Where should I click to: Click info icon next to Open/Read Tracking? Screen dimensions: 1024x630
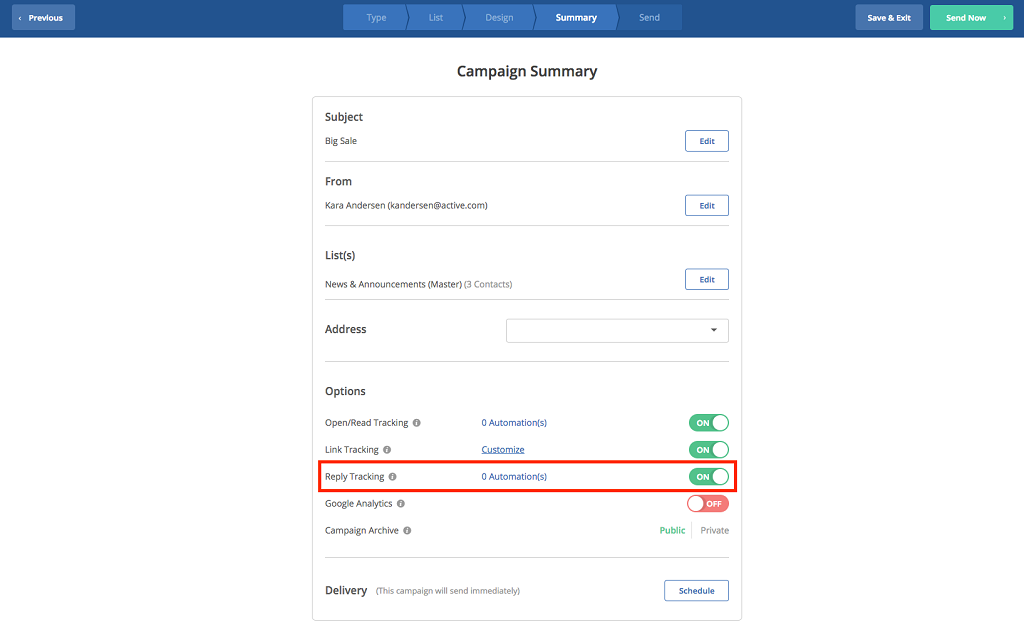[x=416, y=423]
